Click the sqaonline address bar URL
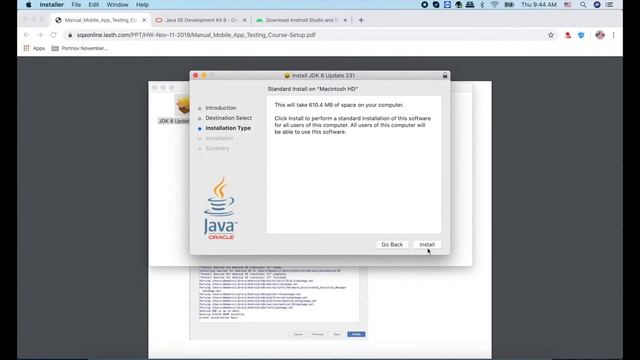This screenshot has height=360, width=640. tap(196, 35)
